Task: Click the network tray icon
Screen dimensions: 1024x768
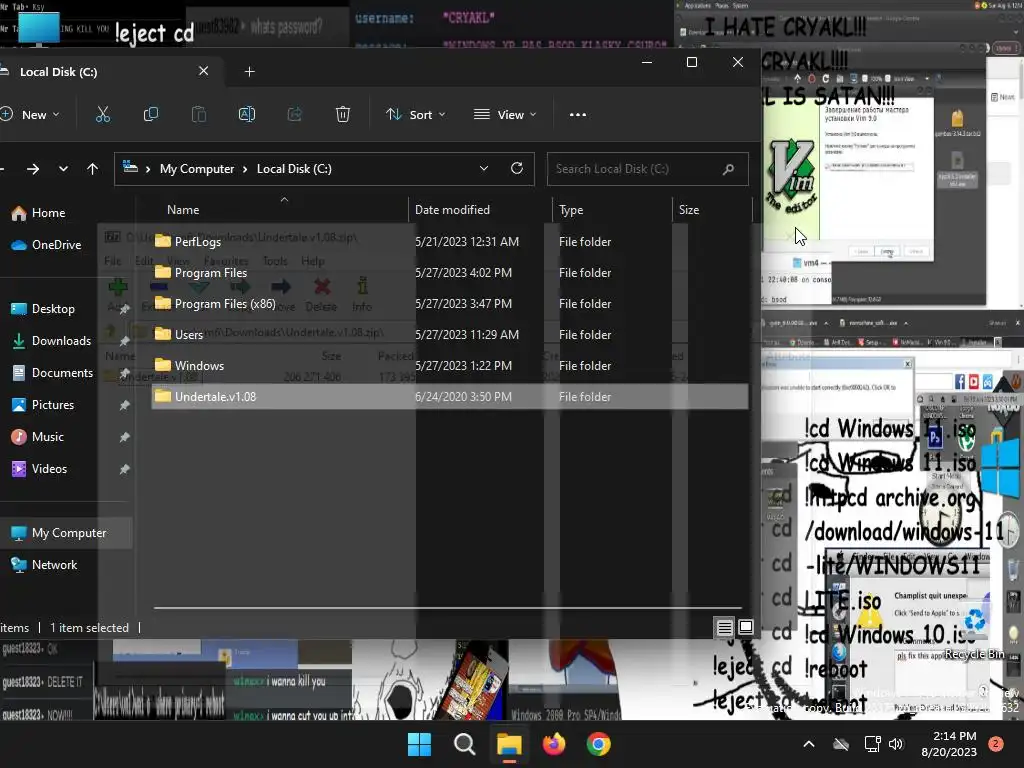Action: (x=872, y=744)
